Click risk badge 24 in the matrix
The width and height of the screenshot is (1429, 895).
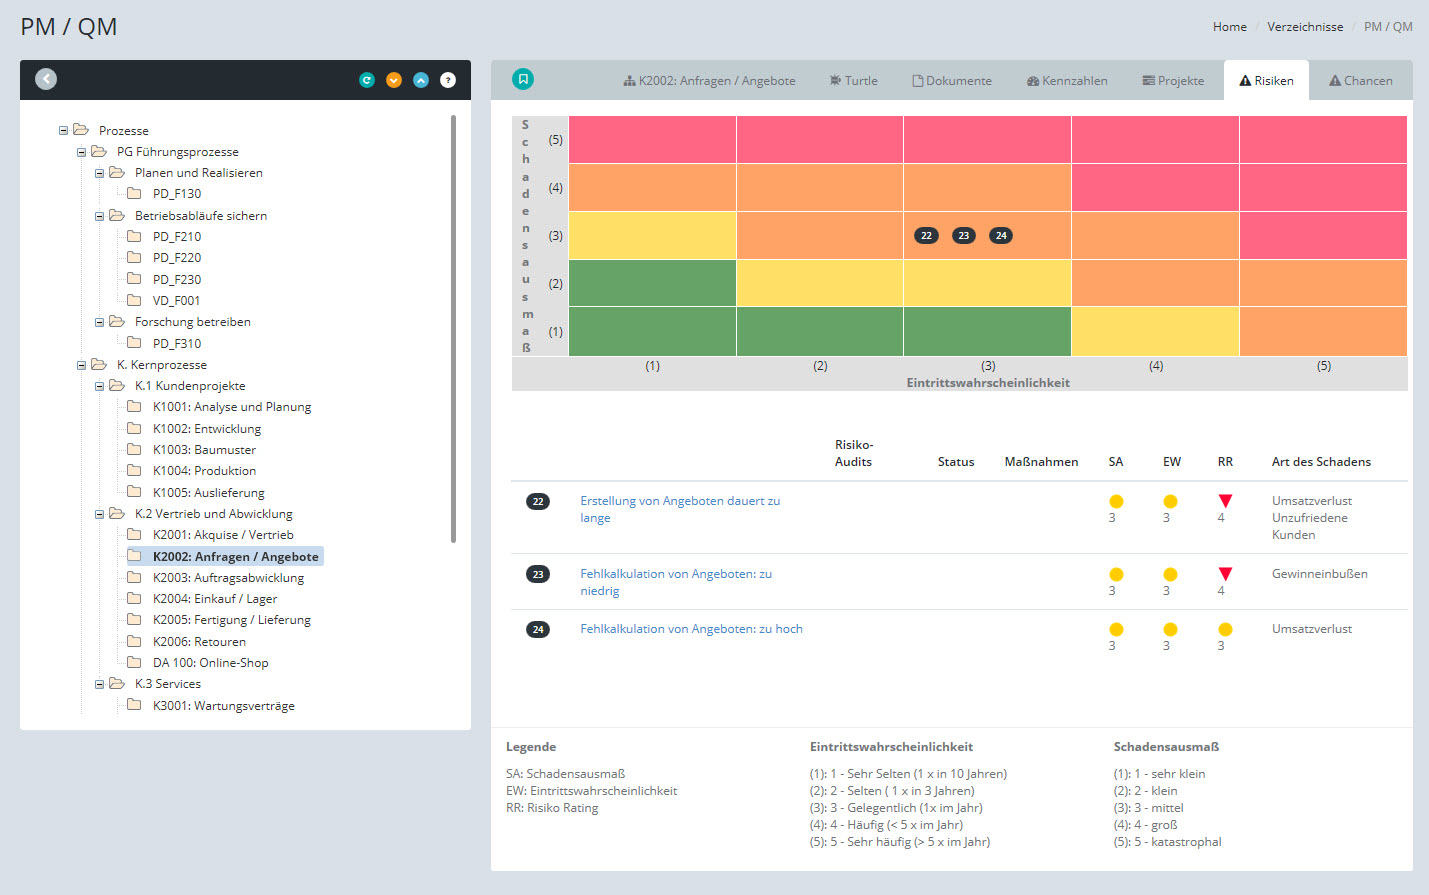pos(1001,236)
